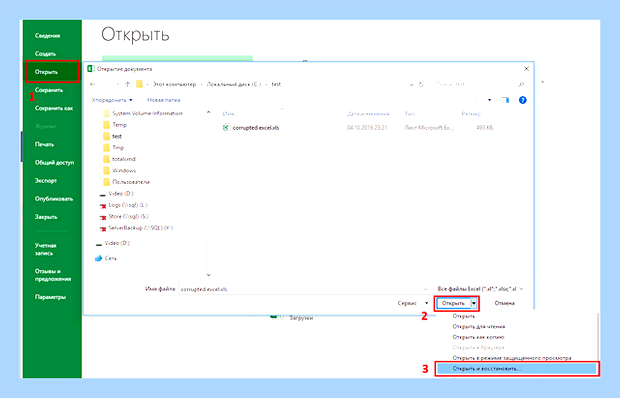Select Экспорт in the sidebar
Viewport: 620px width, 398px height.
tap(46, 181)
